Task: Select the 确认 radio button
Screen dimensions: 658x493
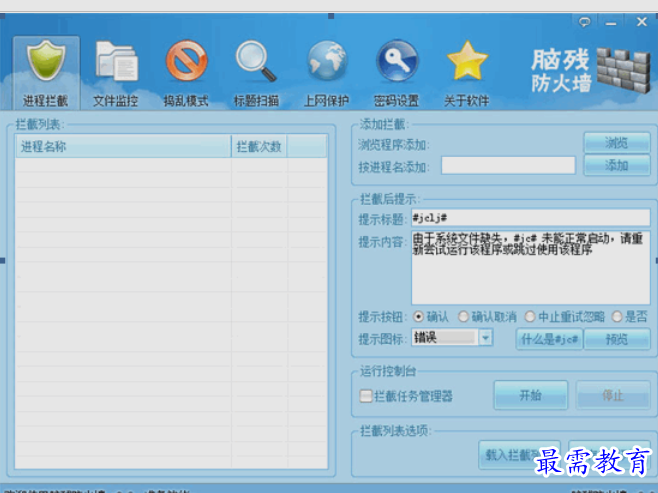Action: click(x=418, y=316)
